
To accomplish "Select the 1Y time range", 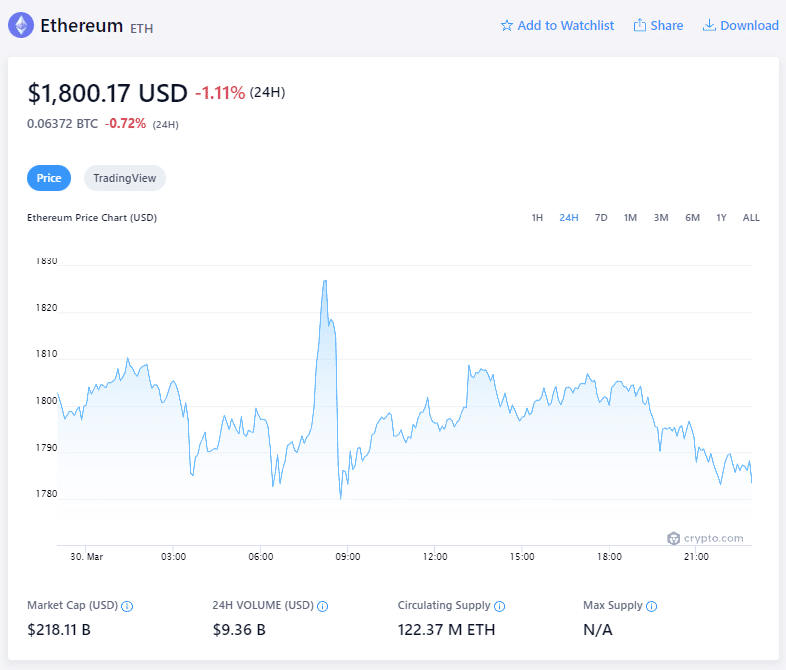I will coord(721,217).
